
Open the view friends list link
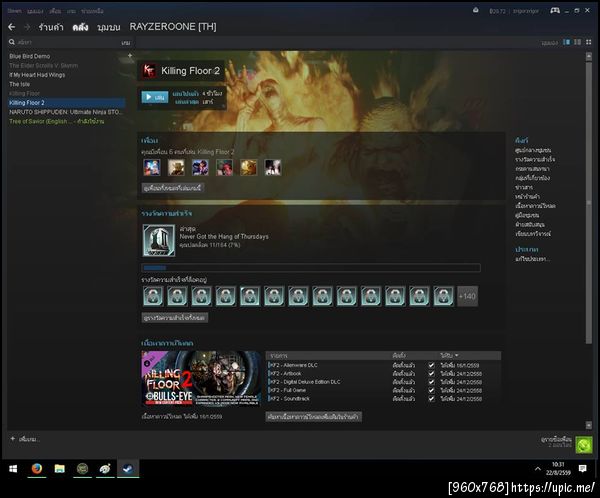tap(556, 439)
